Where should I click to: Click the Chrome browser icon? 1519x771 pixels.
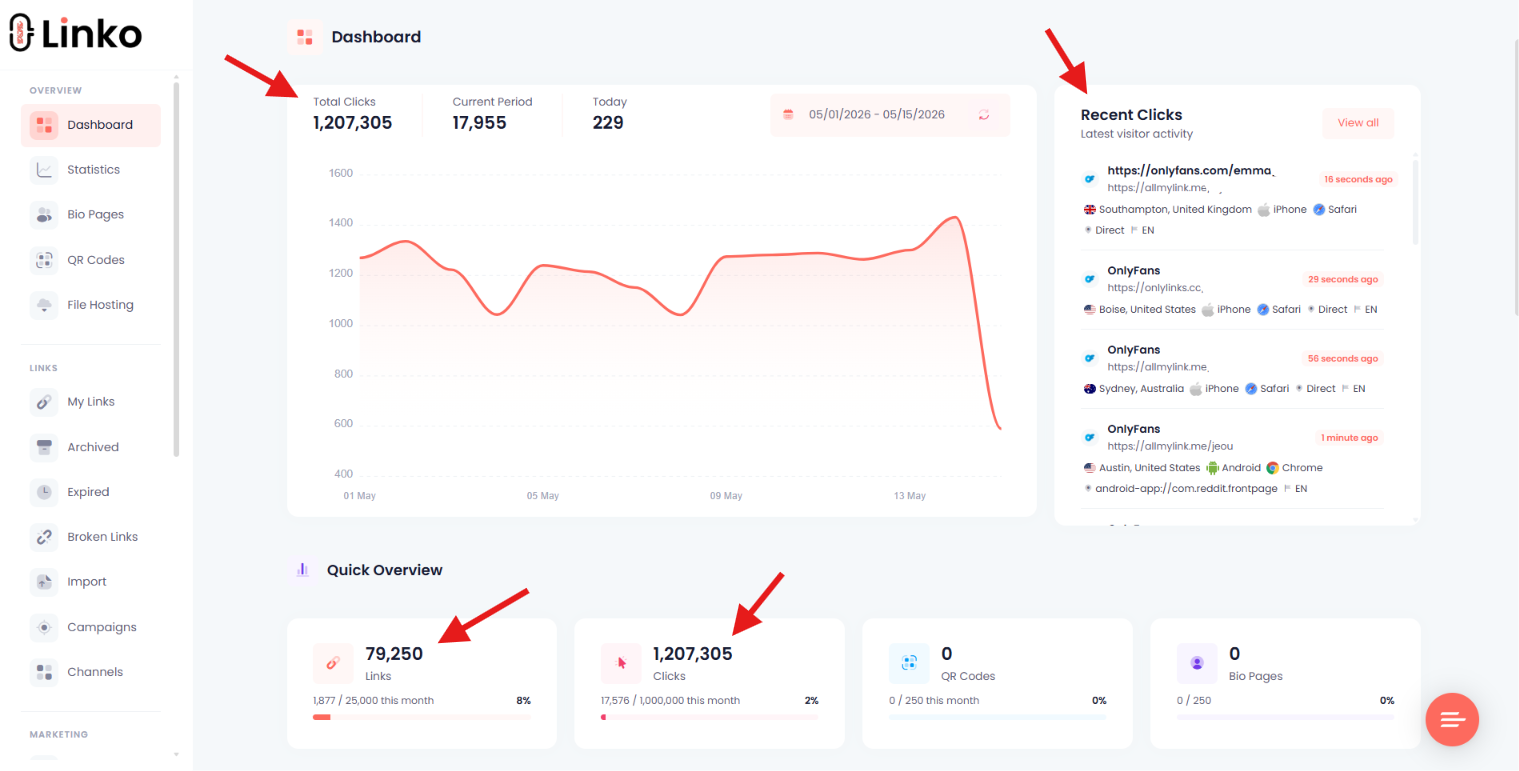pyautogui.click(x=1273, y=468)
